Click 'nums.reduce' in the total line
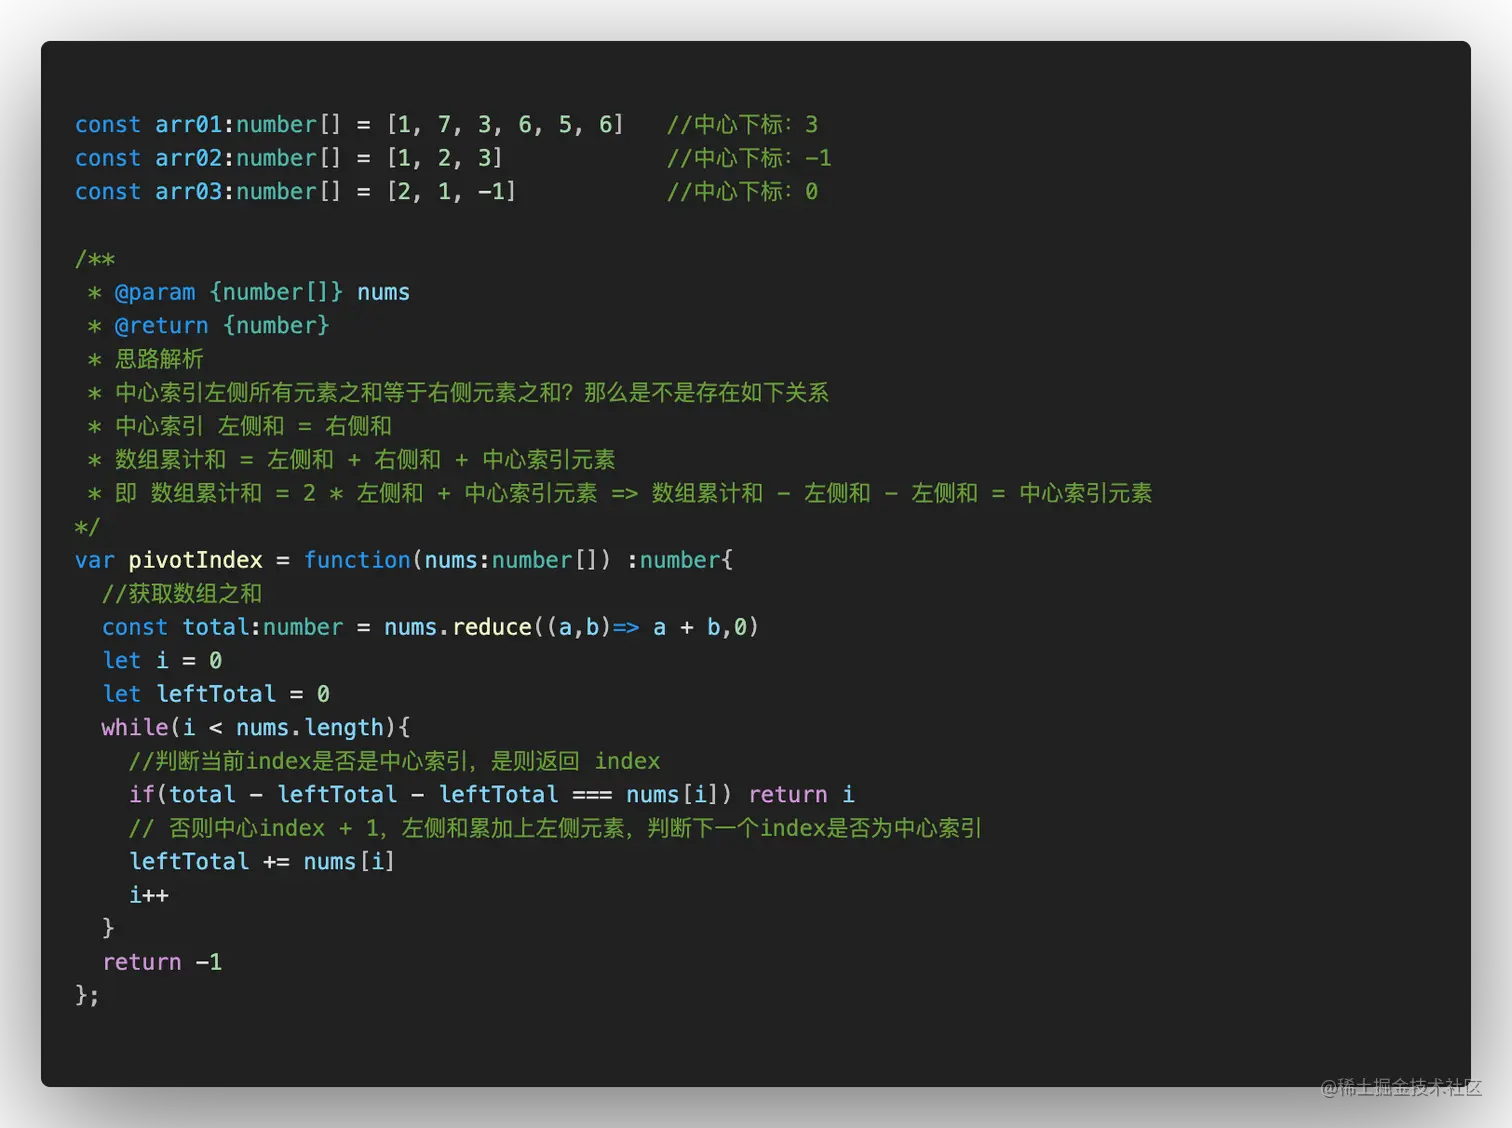Screen dimensions: 1512x1128 coord(458,627)
